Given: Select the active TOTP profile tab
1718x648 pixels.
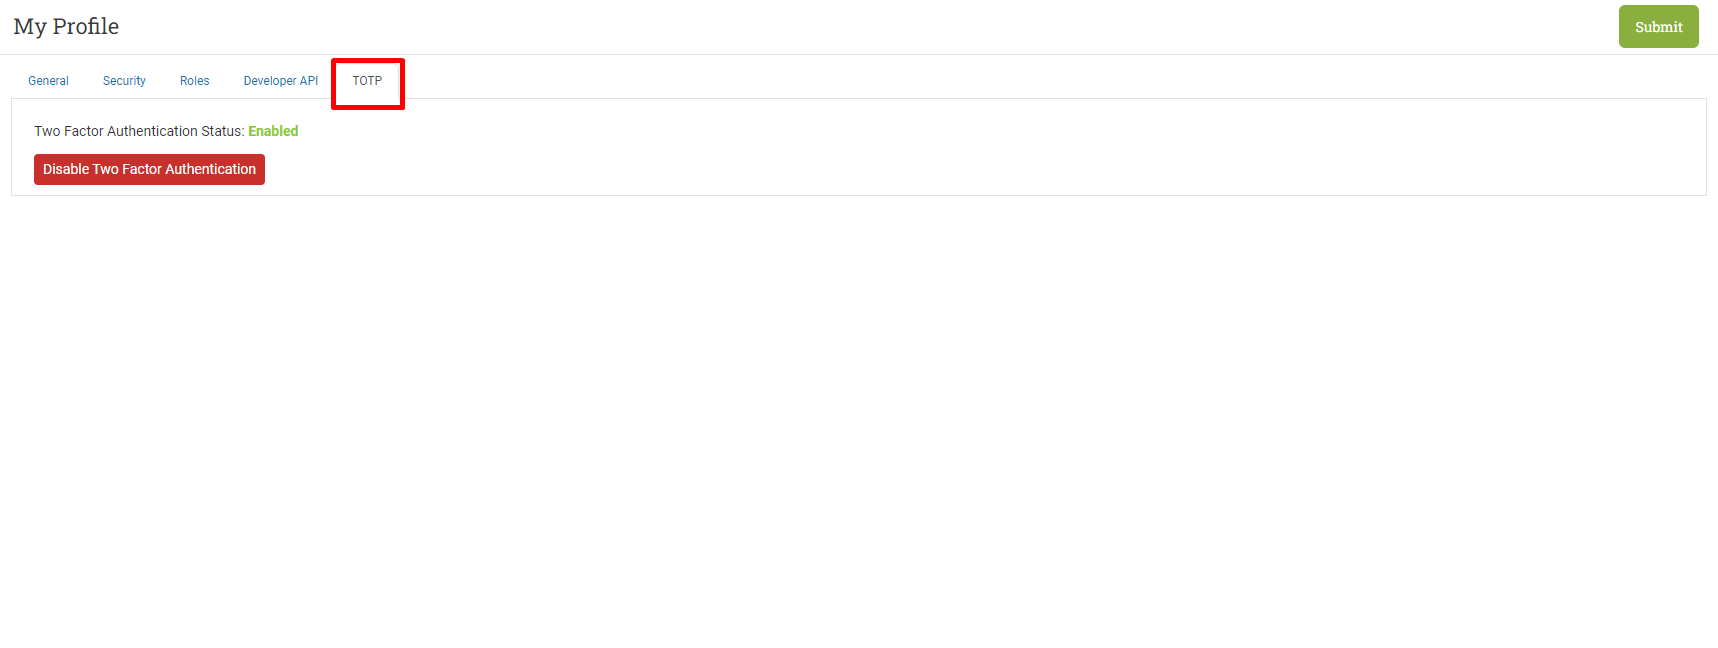Looking at the screenshot, I should tap(367, 81).
